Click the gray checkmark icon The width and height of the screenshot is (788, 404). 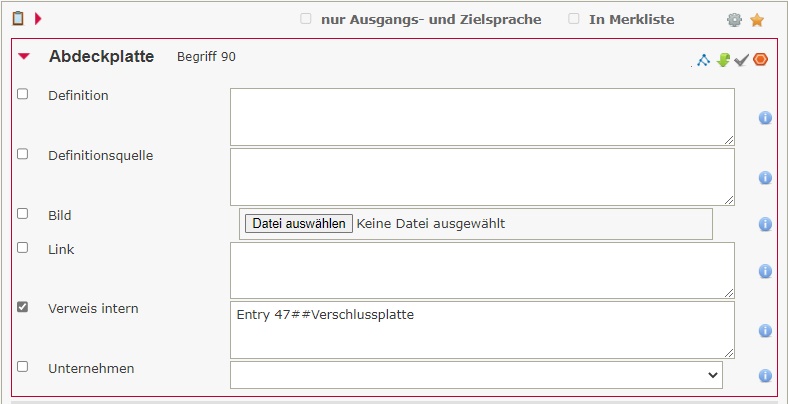741,60
